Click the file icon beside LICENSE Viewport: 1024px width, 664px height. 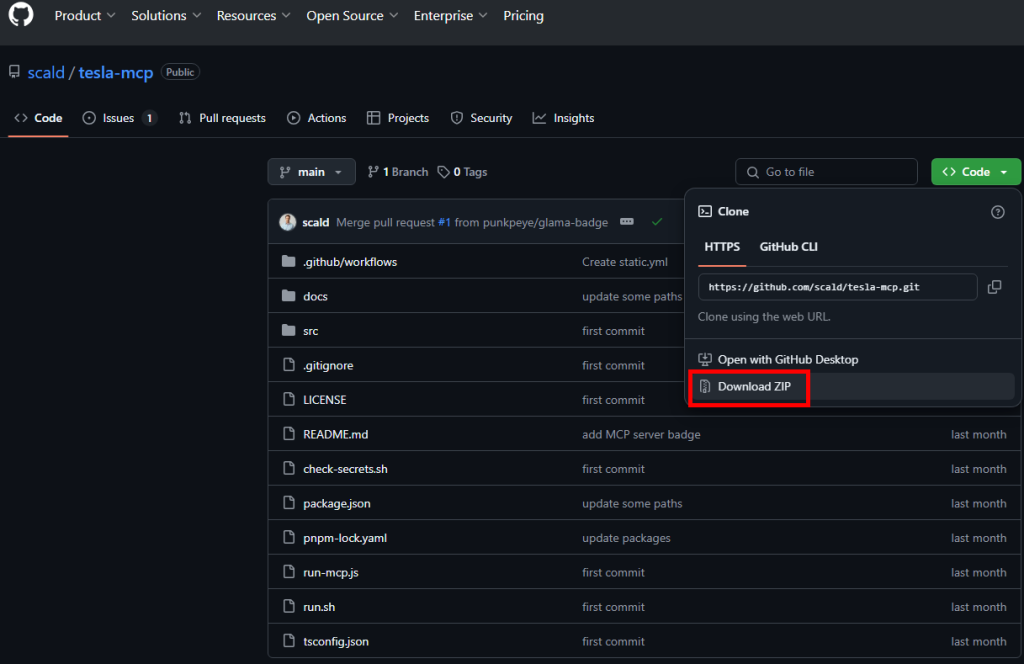coord(289,400)
